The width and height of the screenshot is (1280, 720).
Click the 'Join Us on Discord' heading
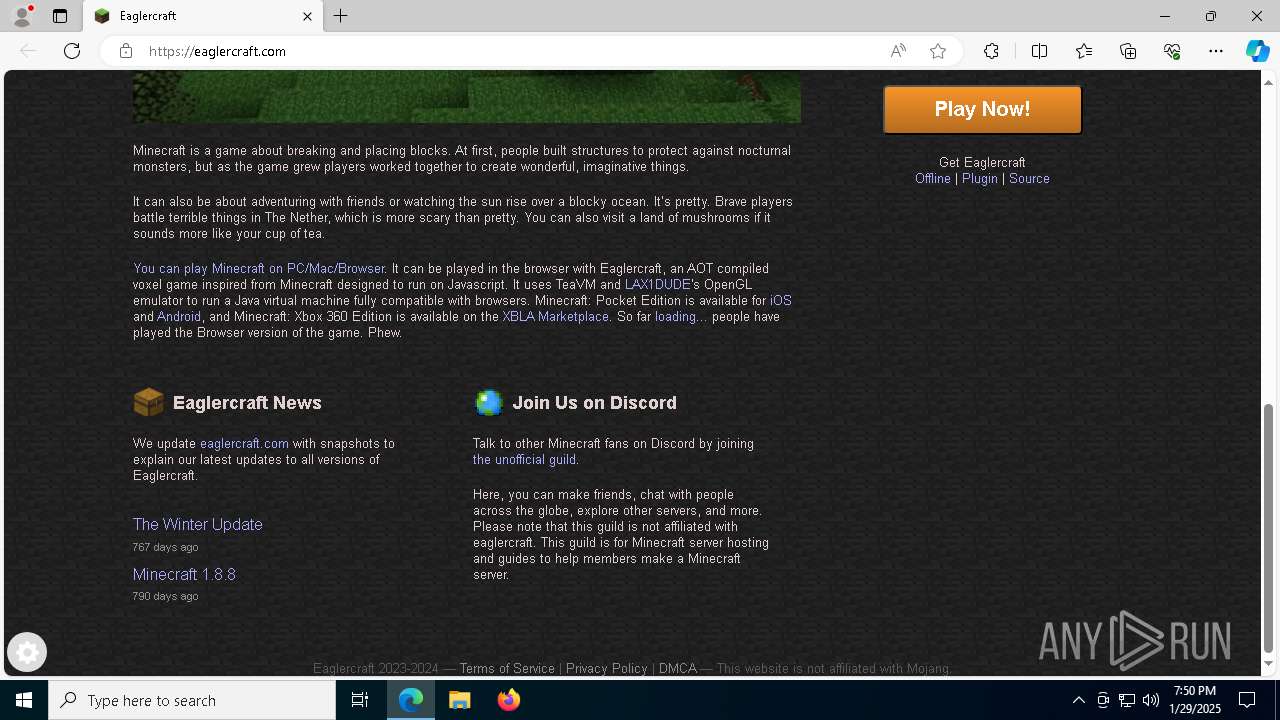[x=594, y=403]
